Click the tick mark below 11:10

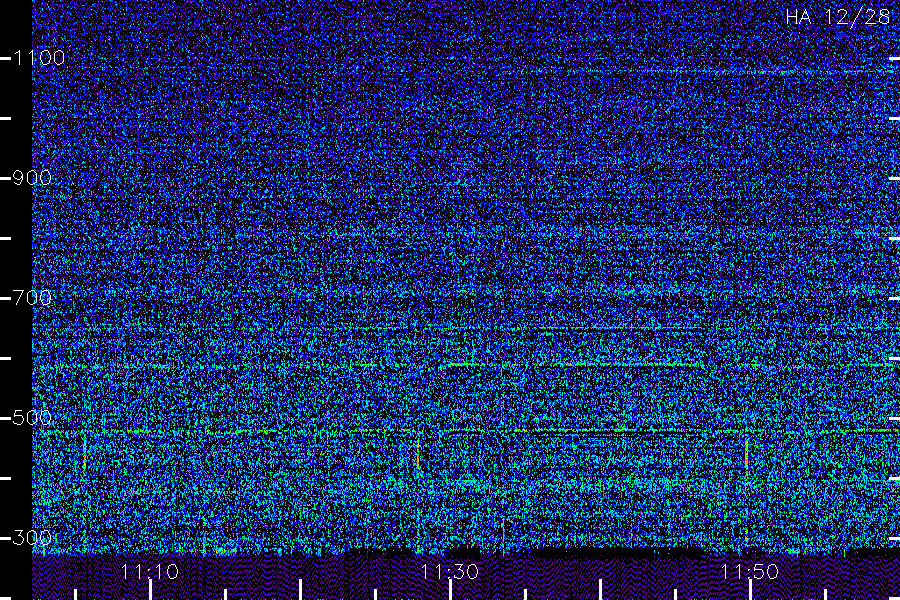tap(150, 590)
